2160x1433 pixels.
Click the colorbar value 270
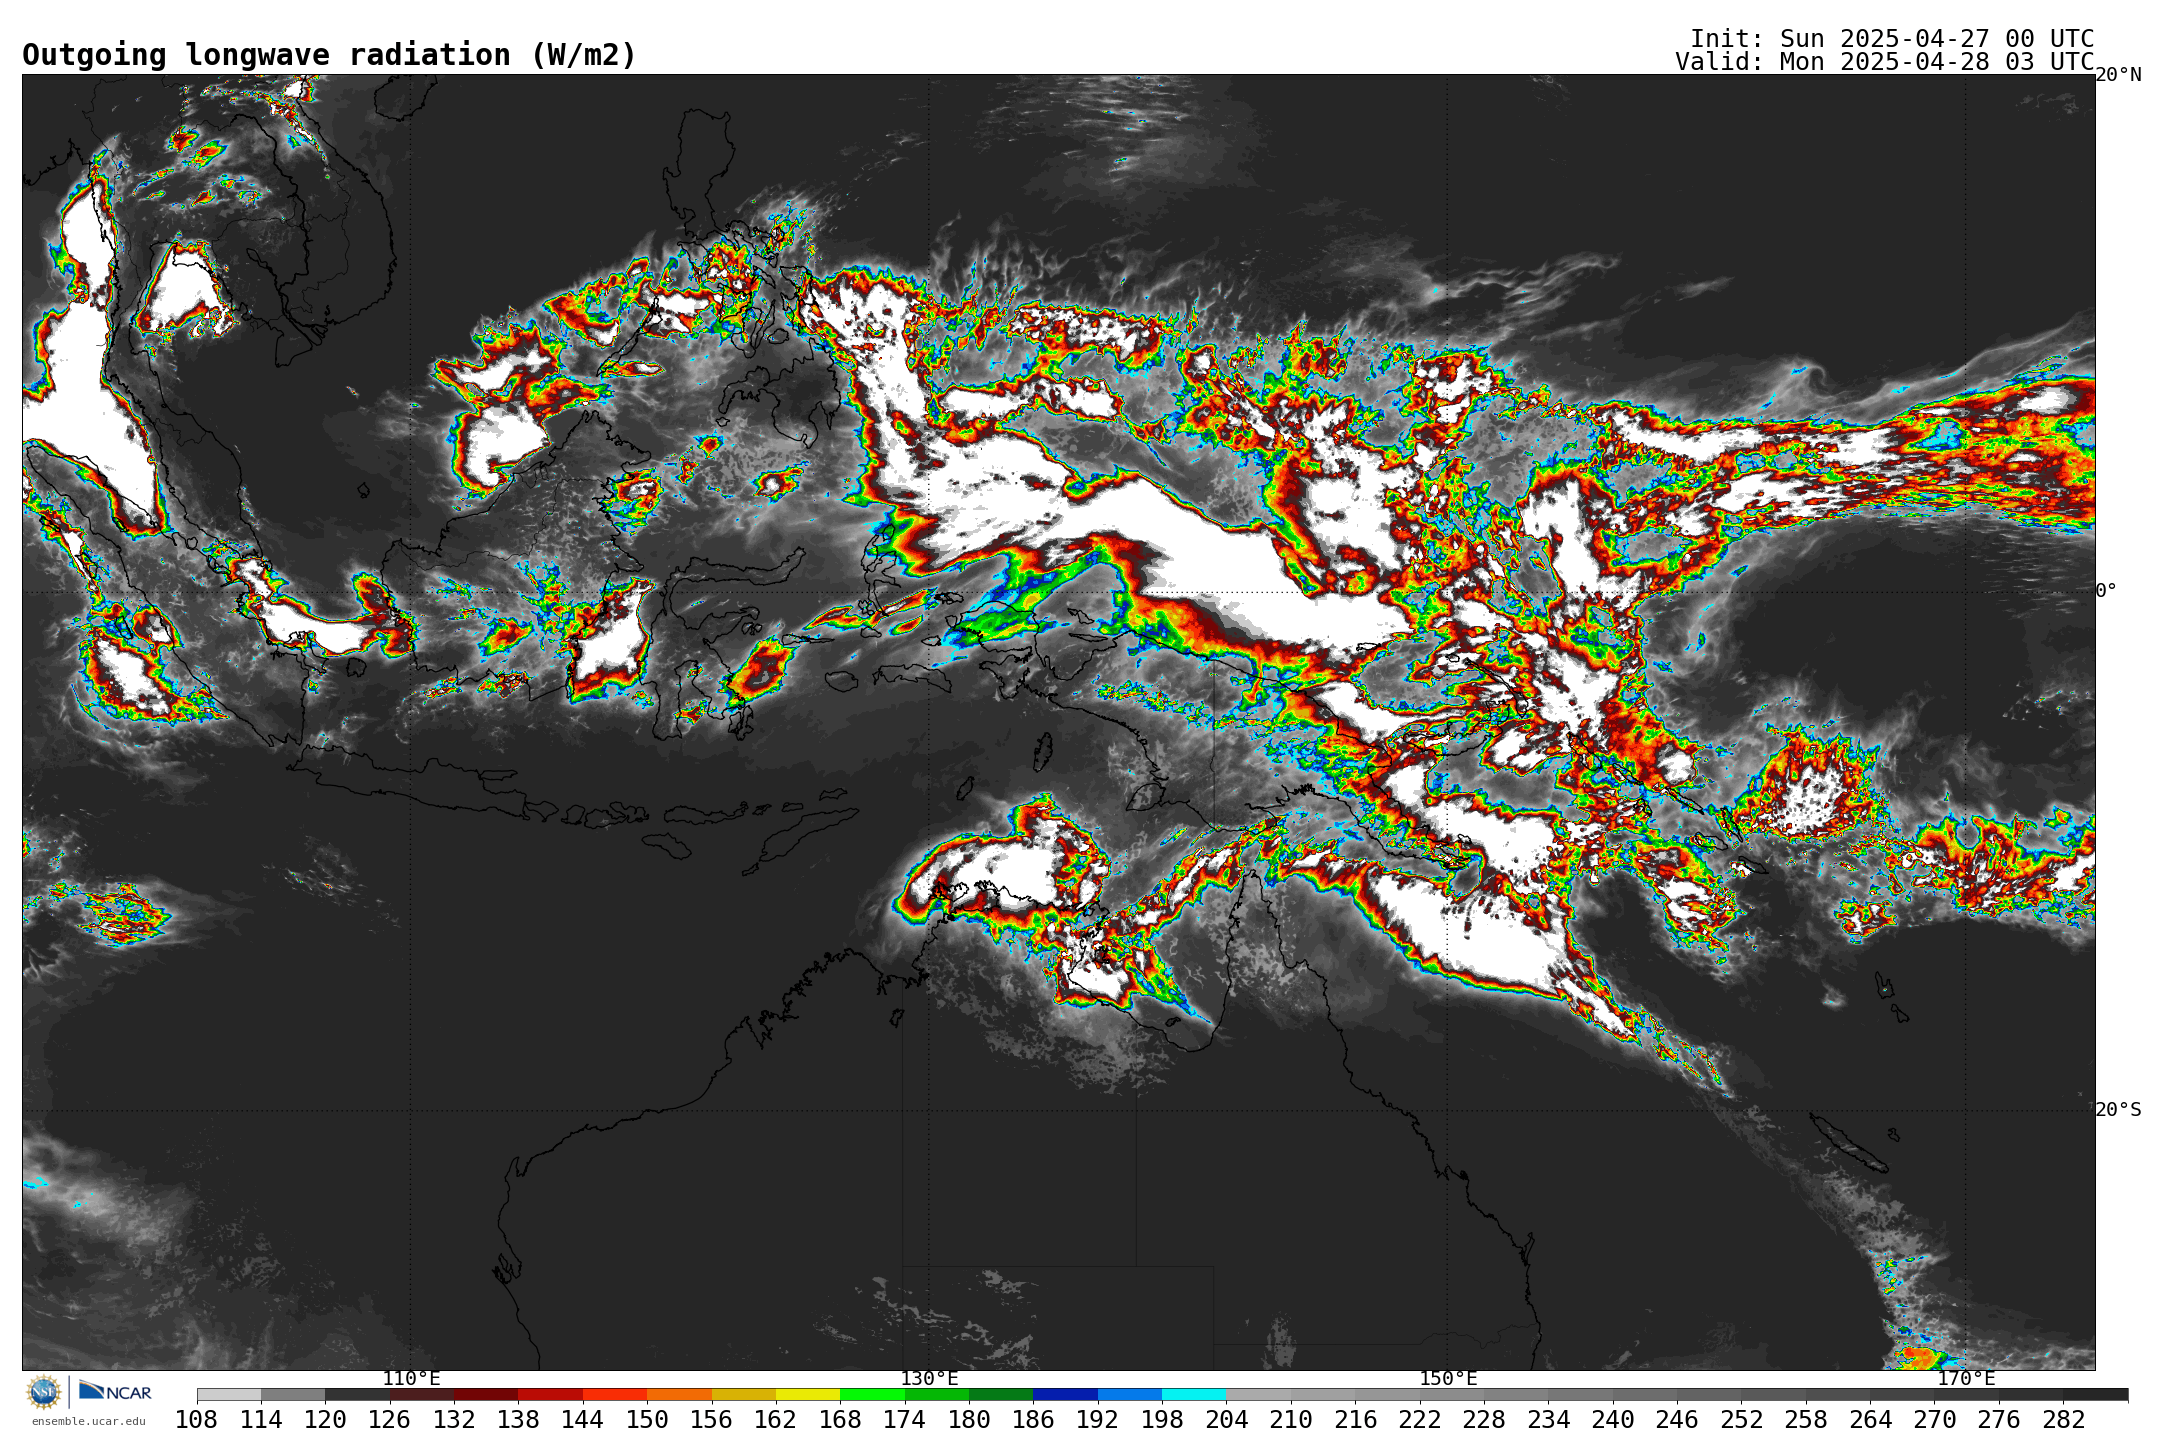tap(1934, 1420)
